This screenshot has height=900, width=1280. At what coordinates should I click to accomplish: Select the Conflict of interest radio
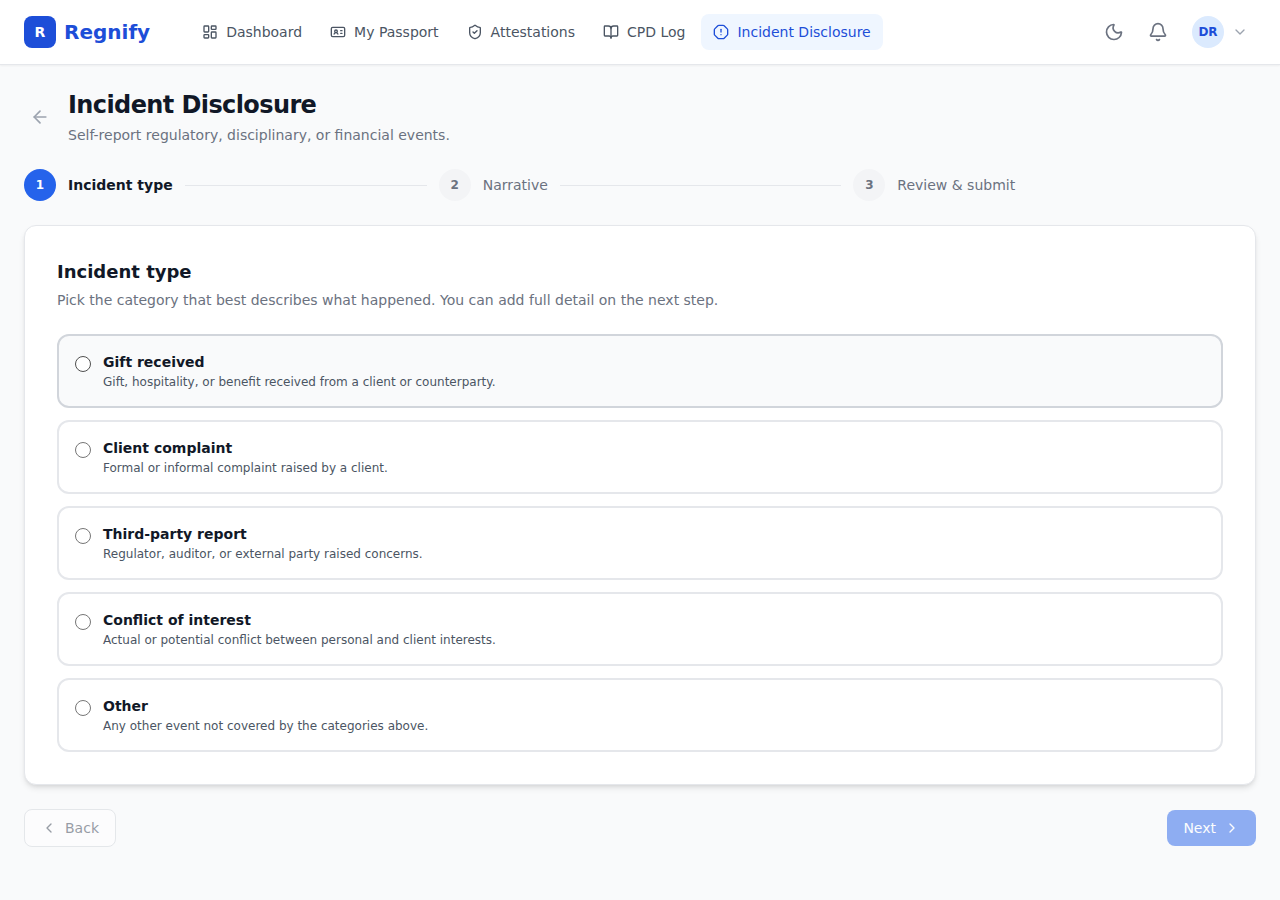pyautogui.click(x=83, y=622)
